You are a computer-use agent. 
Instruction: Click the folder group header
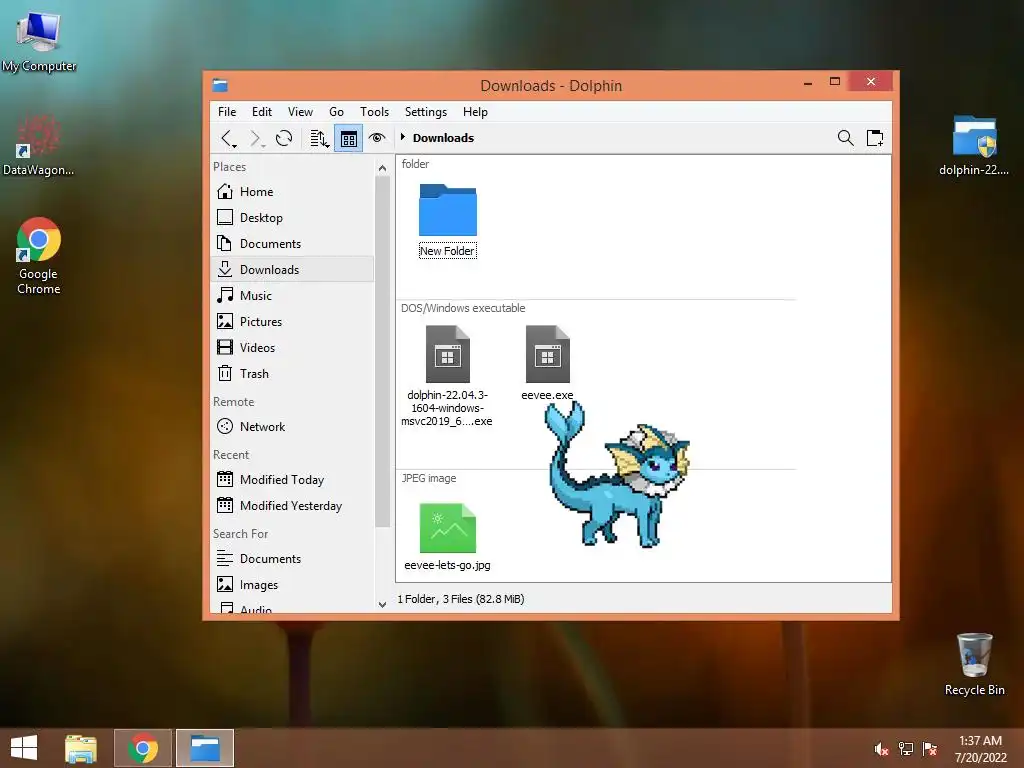[415, 164]
